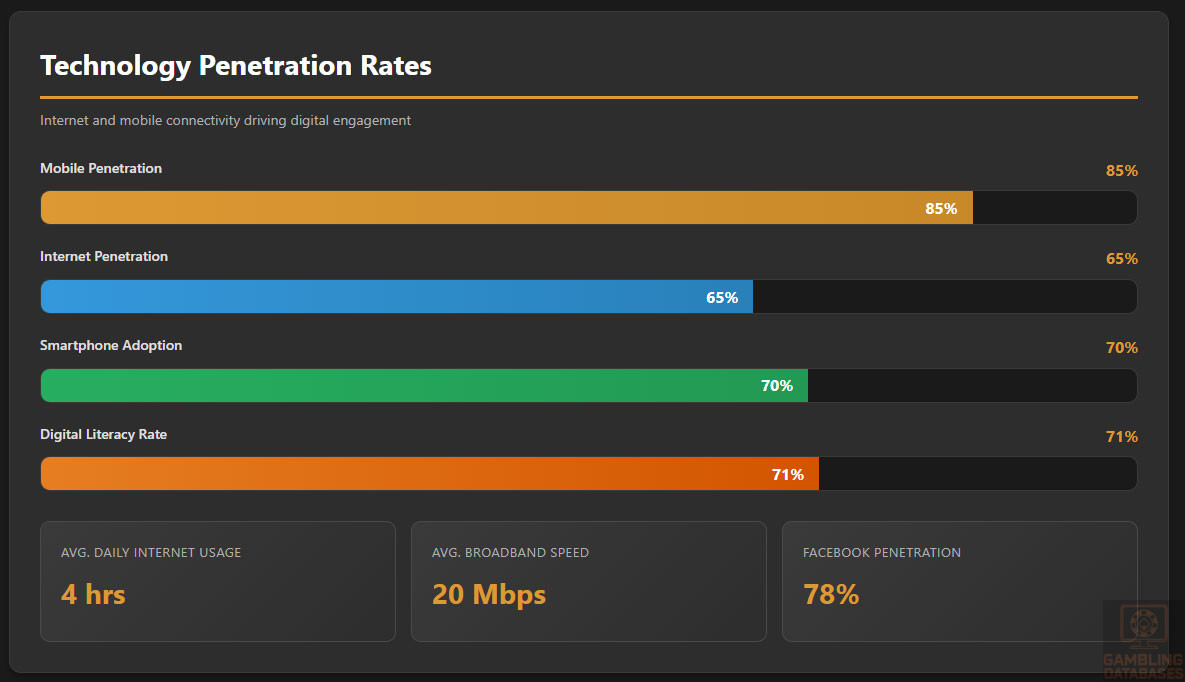Click the 20 Mbps stat value
Image resolution: width=1185 pixels, height=682 pixels.
[489, 594]
